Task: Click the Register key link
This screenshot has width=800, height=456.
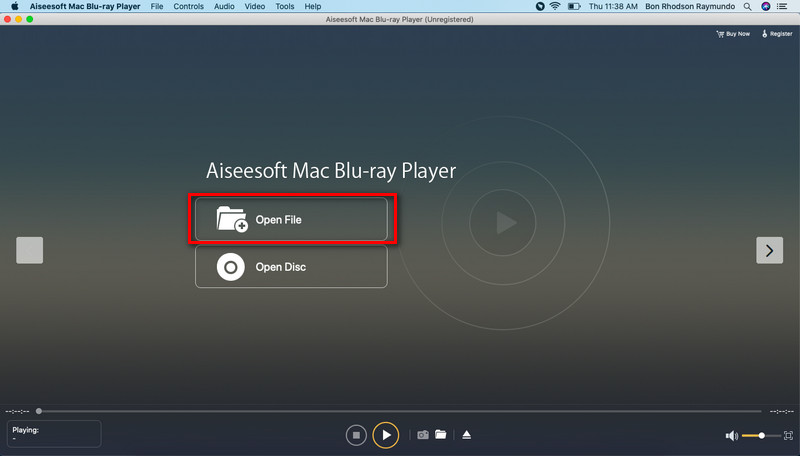Action: [x=776, y=34]
